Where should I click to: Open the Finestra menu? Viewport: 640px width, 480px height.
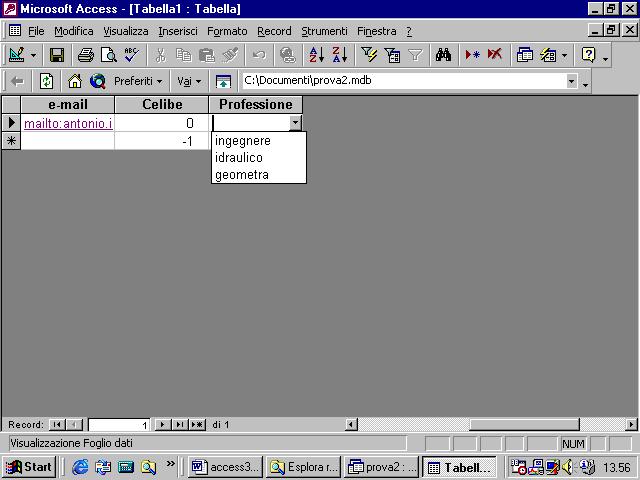click(376, 31)
